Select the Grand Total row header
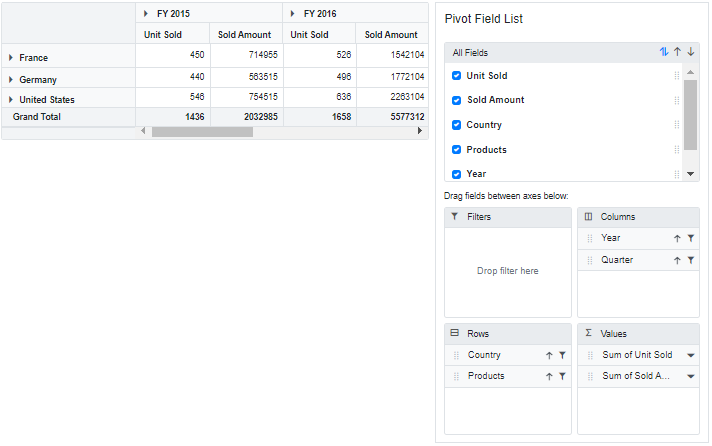This screenshot has width=712, height=446. (69, 117)
